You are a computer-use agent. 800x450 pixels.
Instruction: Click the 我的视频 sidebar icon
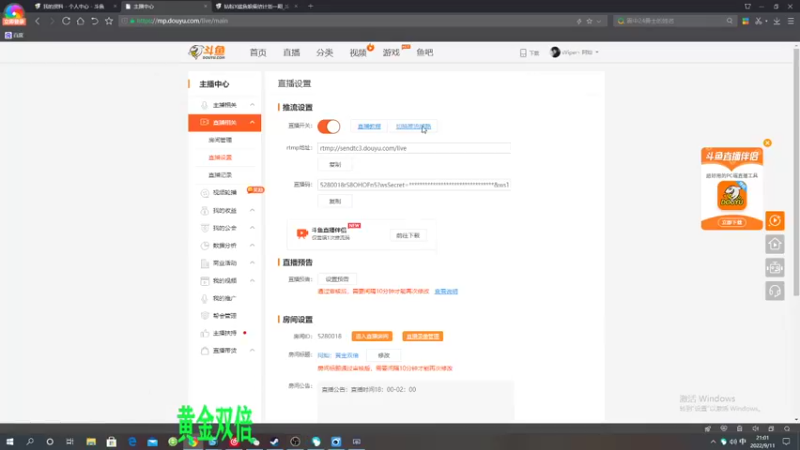tap(205, 281)
